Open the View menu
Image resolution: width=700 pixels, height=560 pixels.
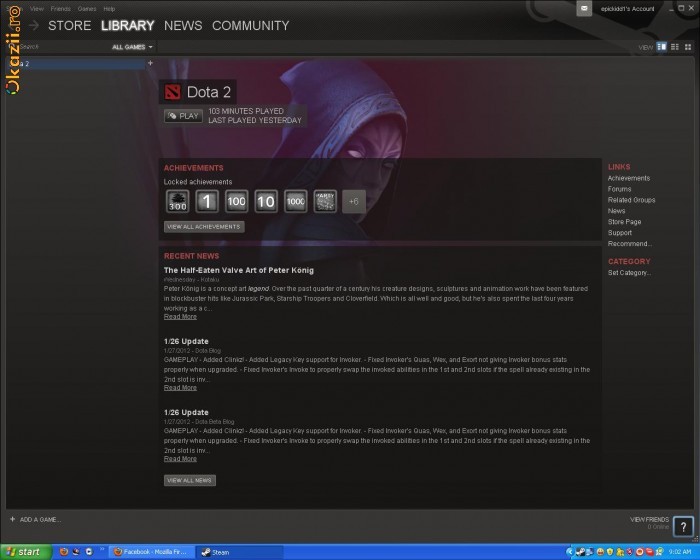[37, 8]
